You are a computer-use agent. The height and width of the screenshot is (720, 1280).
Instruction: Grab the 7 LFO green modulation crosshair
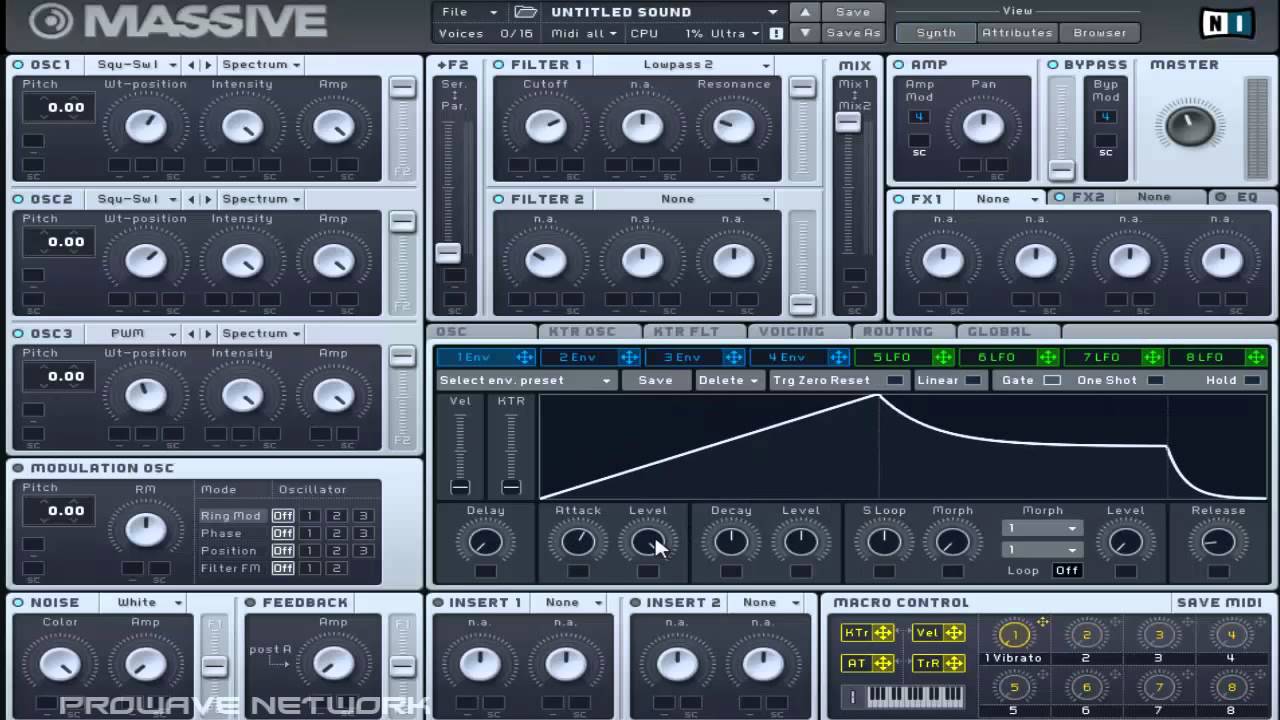(1153, 357)
